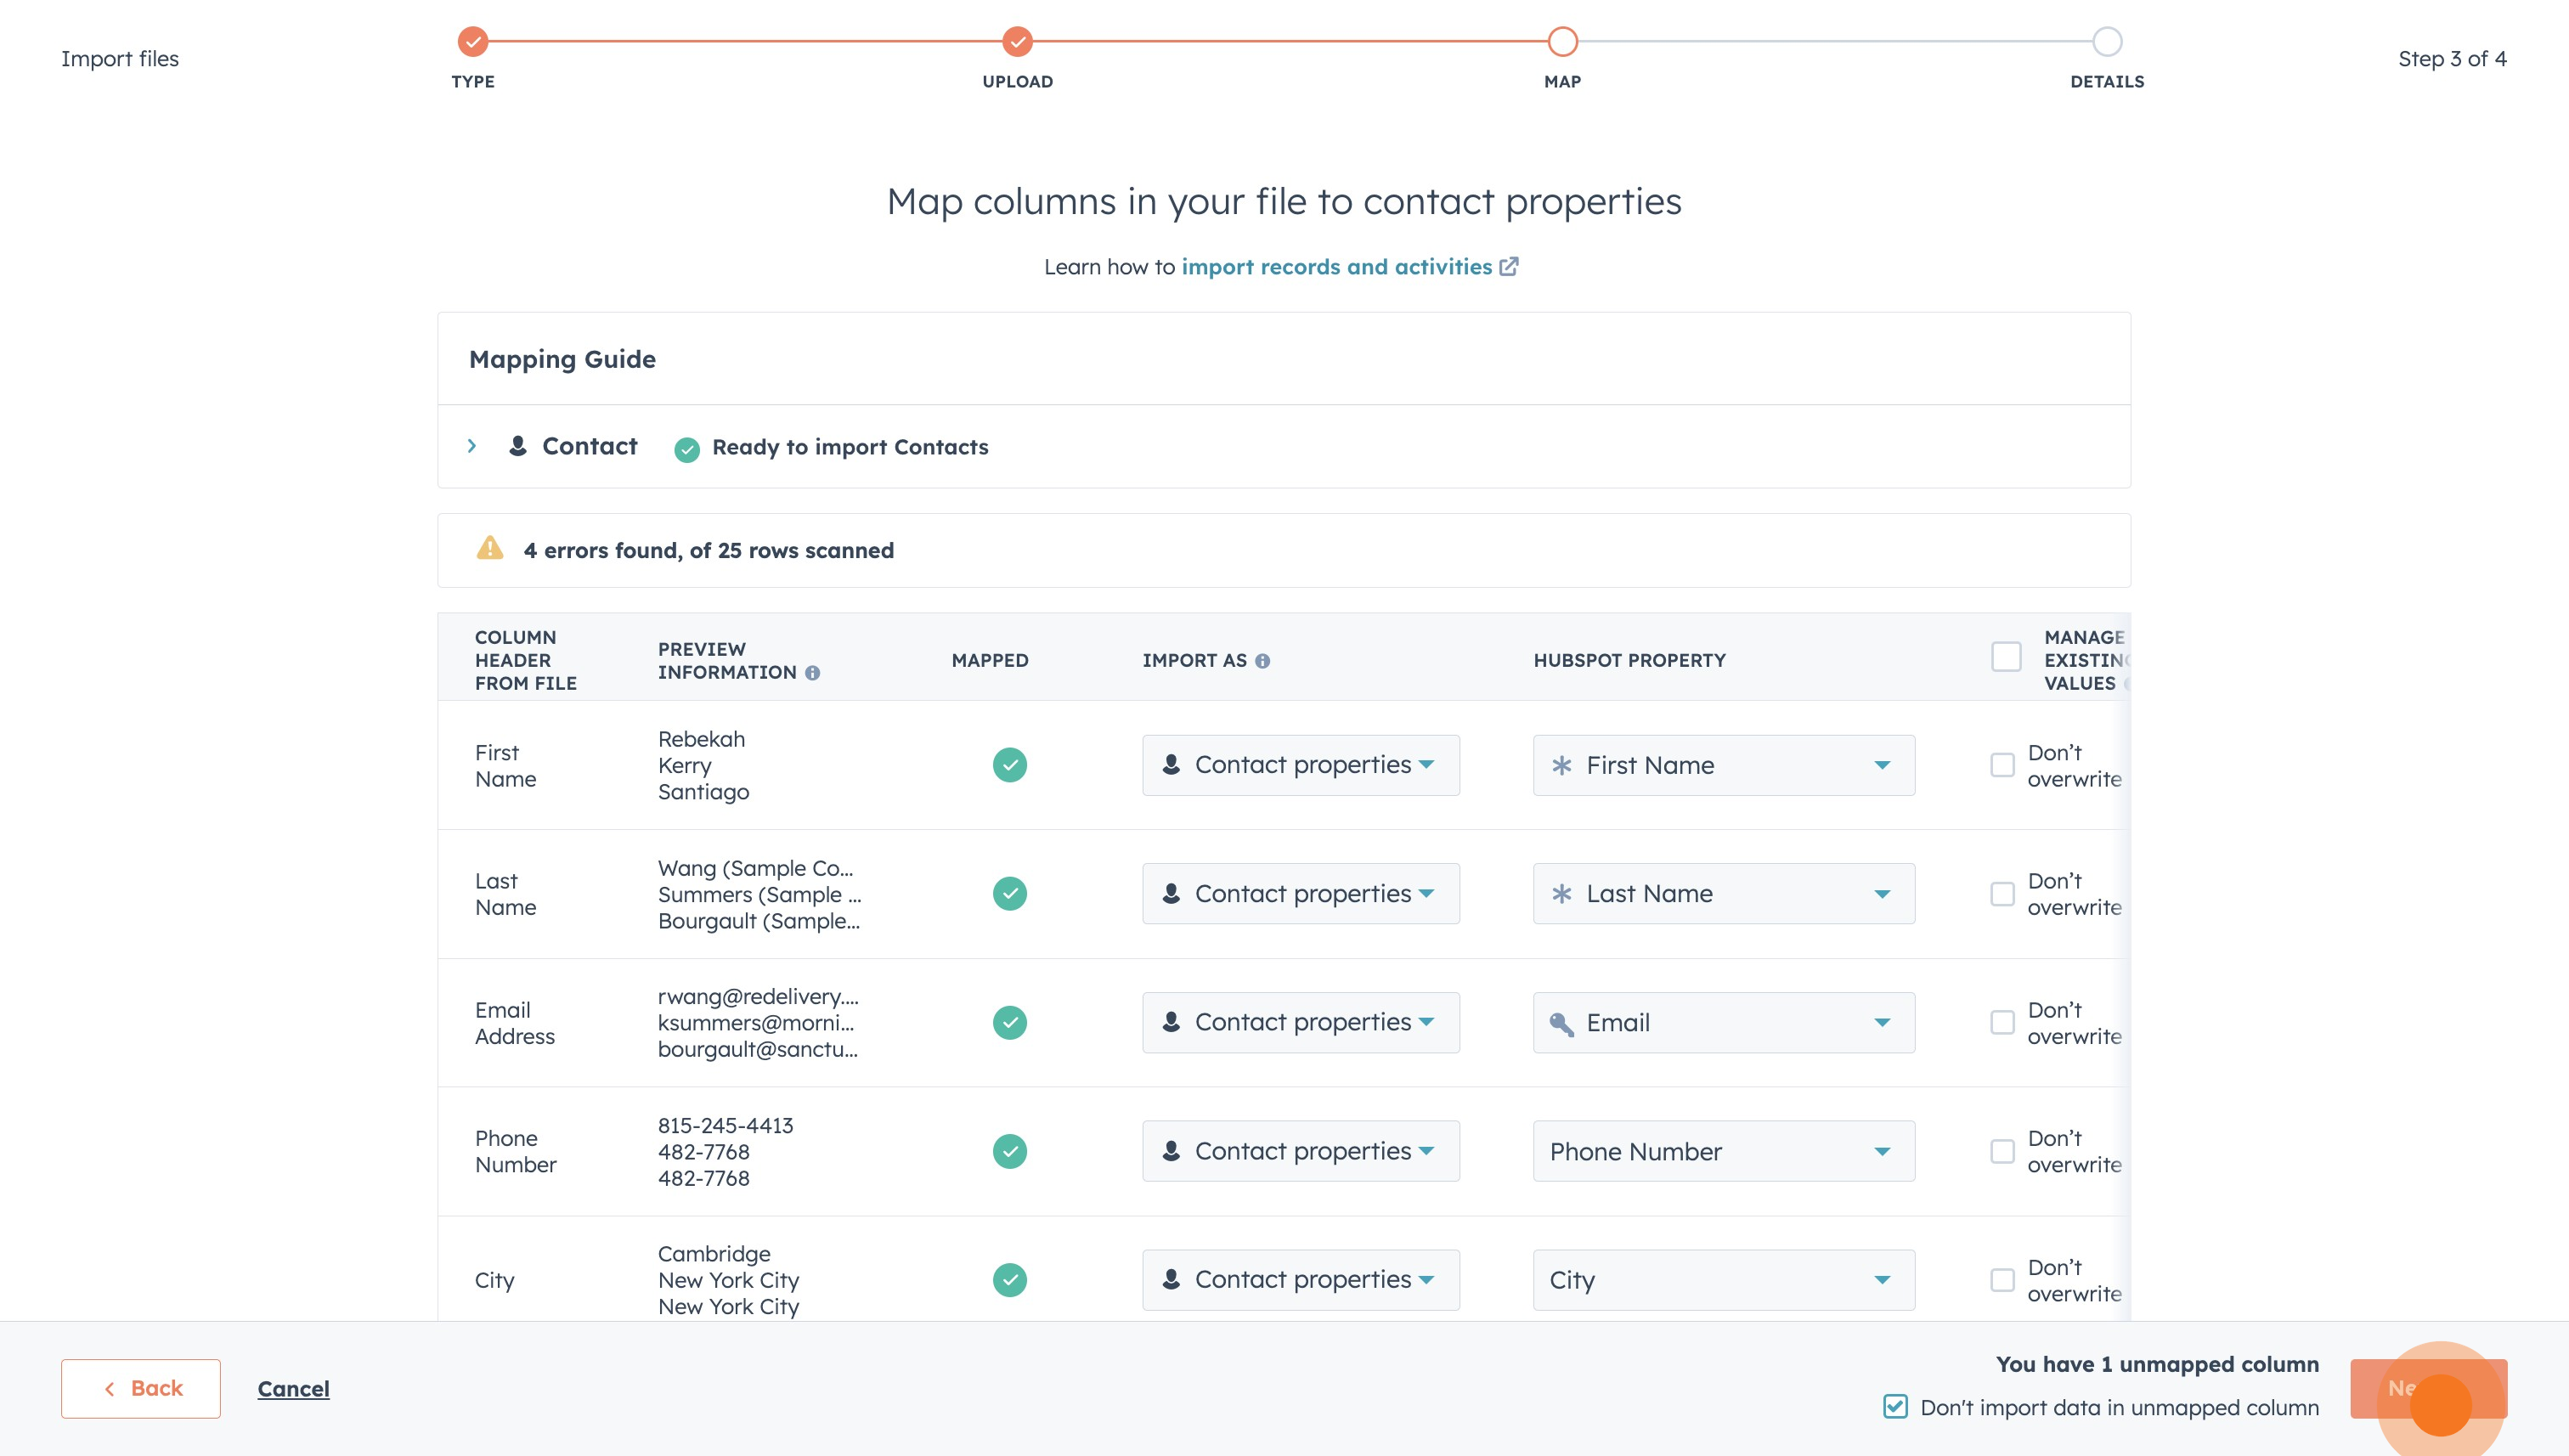Expand the Contact mapping guide chevron
Viewport: 2569px width, 1456px height.
[472, 446]
